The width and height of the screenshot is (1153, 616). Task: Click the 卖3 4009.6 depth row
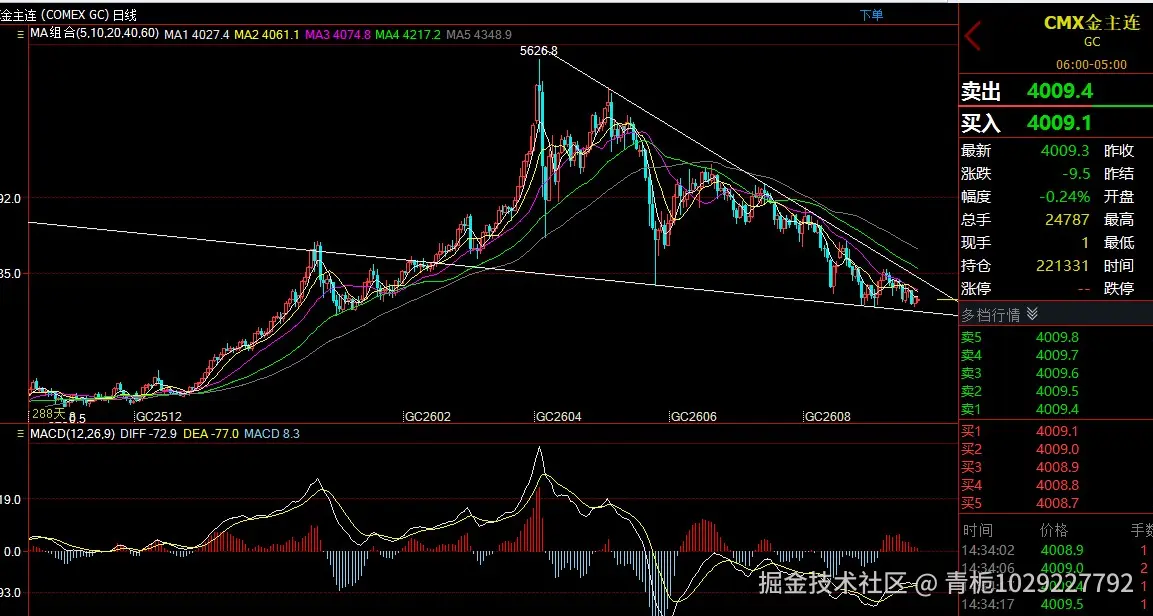click(x=1021, y=373)
